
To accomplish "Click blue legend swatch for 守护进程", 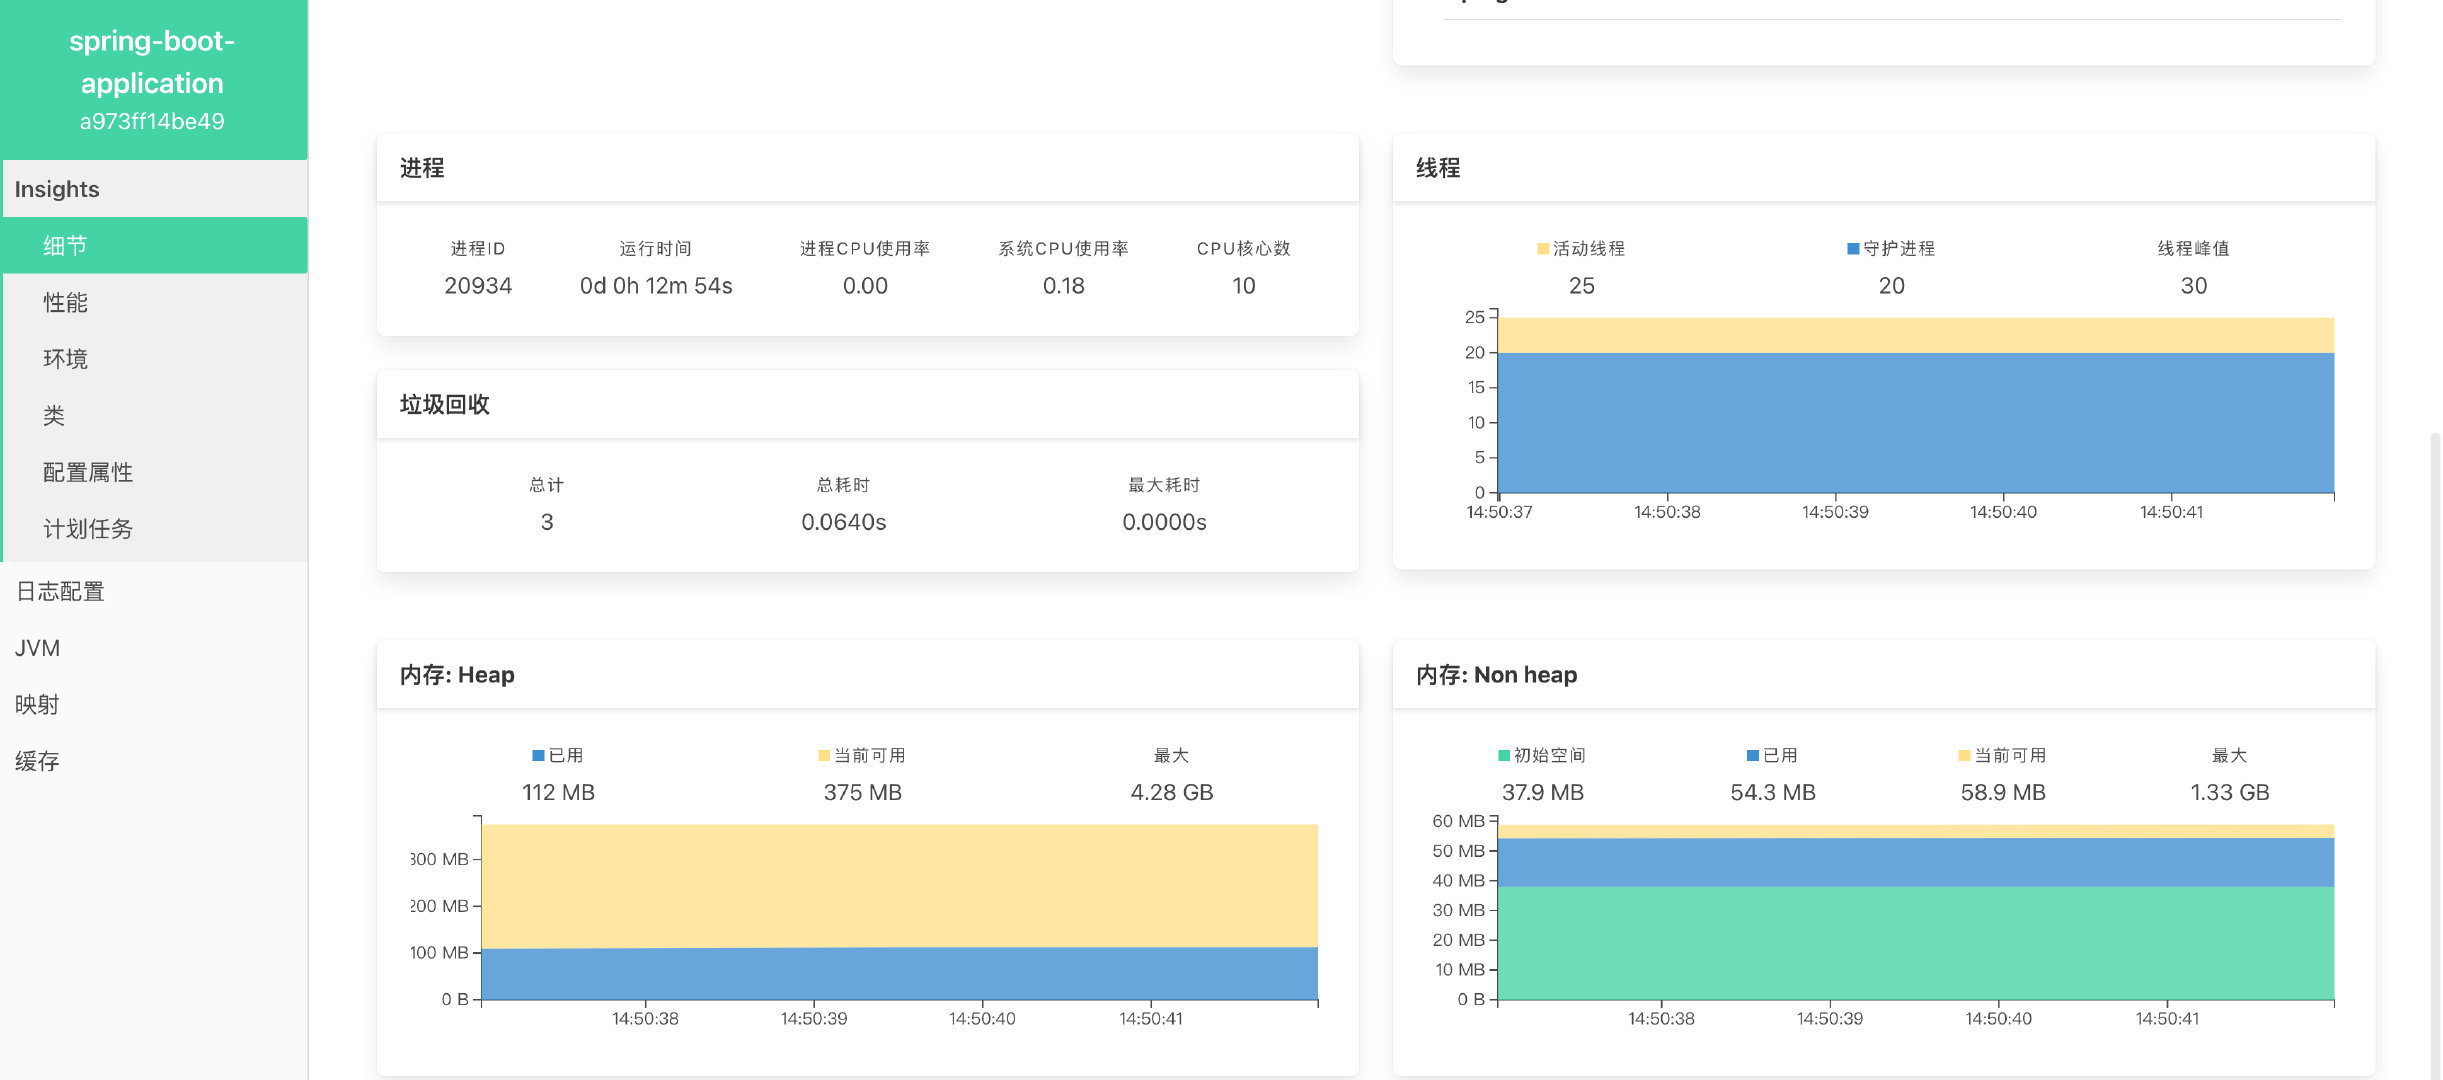I will click(1853, 248).
